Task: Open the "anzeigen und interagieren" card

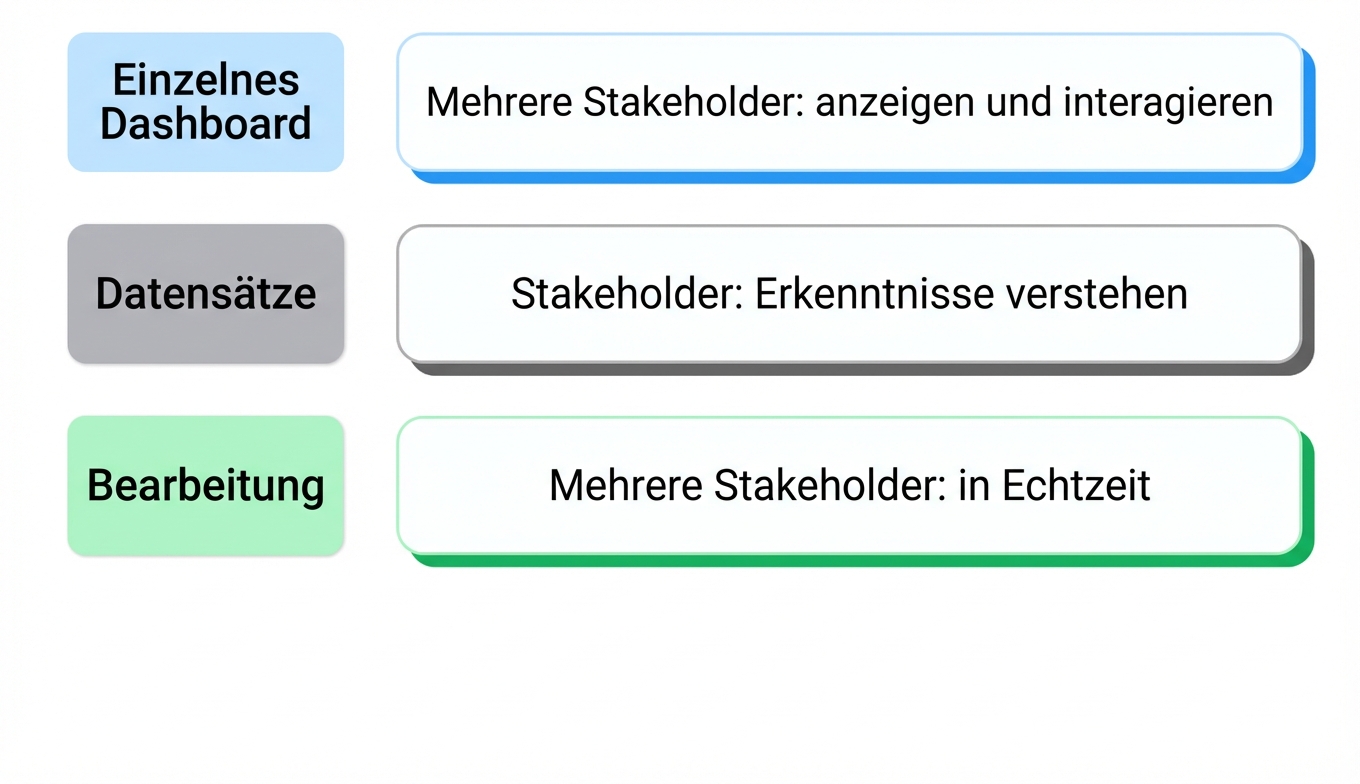Action: pos(849,102)
